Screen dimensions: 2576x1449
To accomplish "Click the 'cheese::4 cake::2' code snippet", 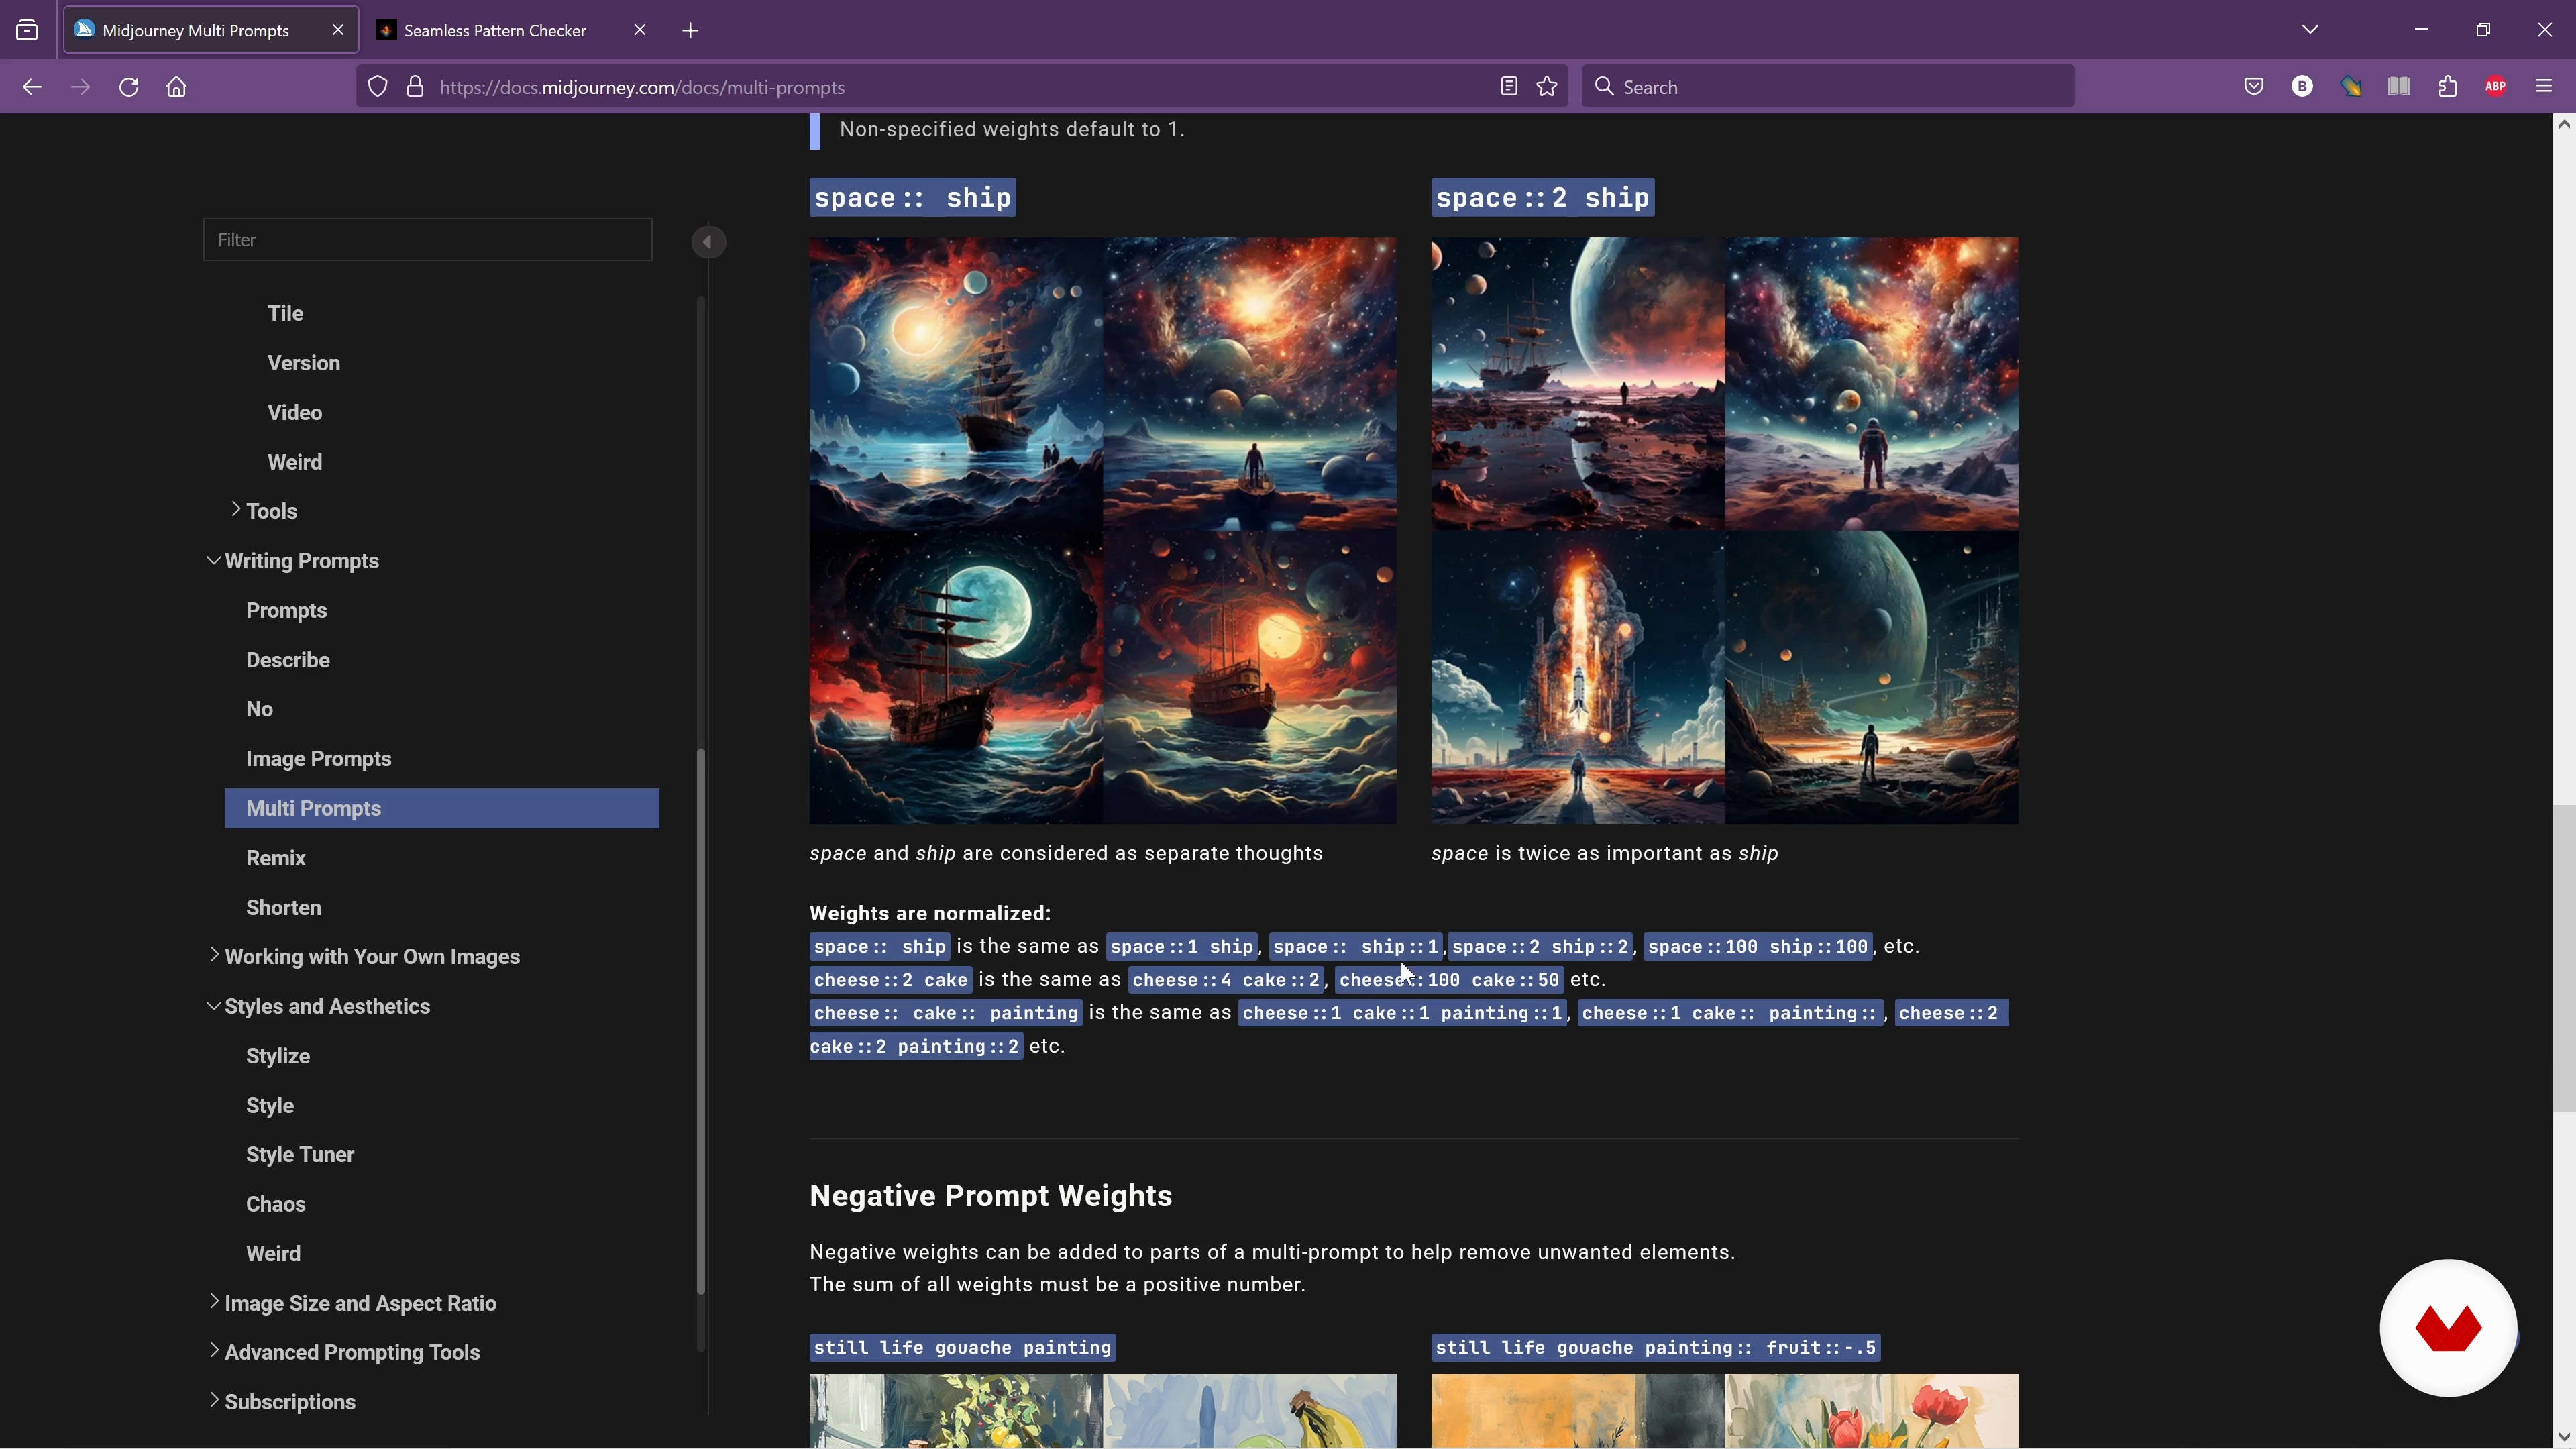I will click(x=1227, y=980).
